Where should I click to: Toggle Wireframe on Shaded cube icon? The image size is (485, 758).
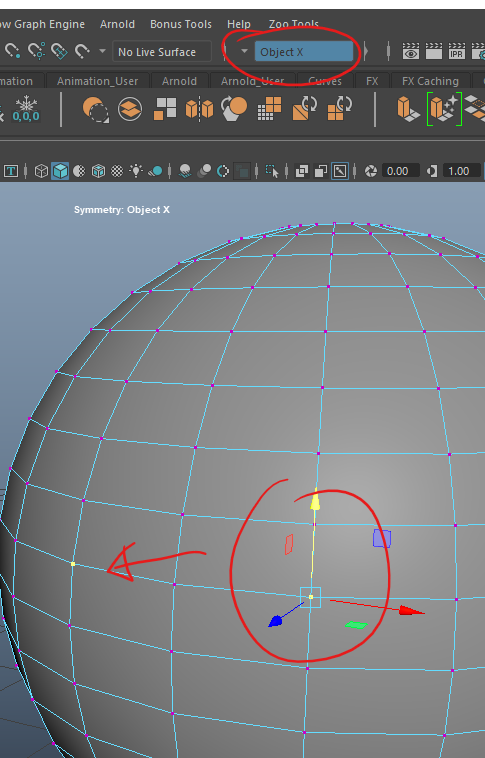point(98,171)
